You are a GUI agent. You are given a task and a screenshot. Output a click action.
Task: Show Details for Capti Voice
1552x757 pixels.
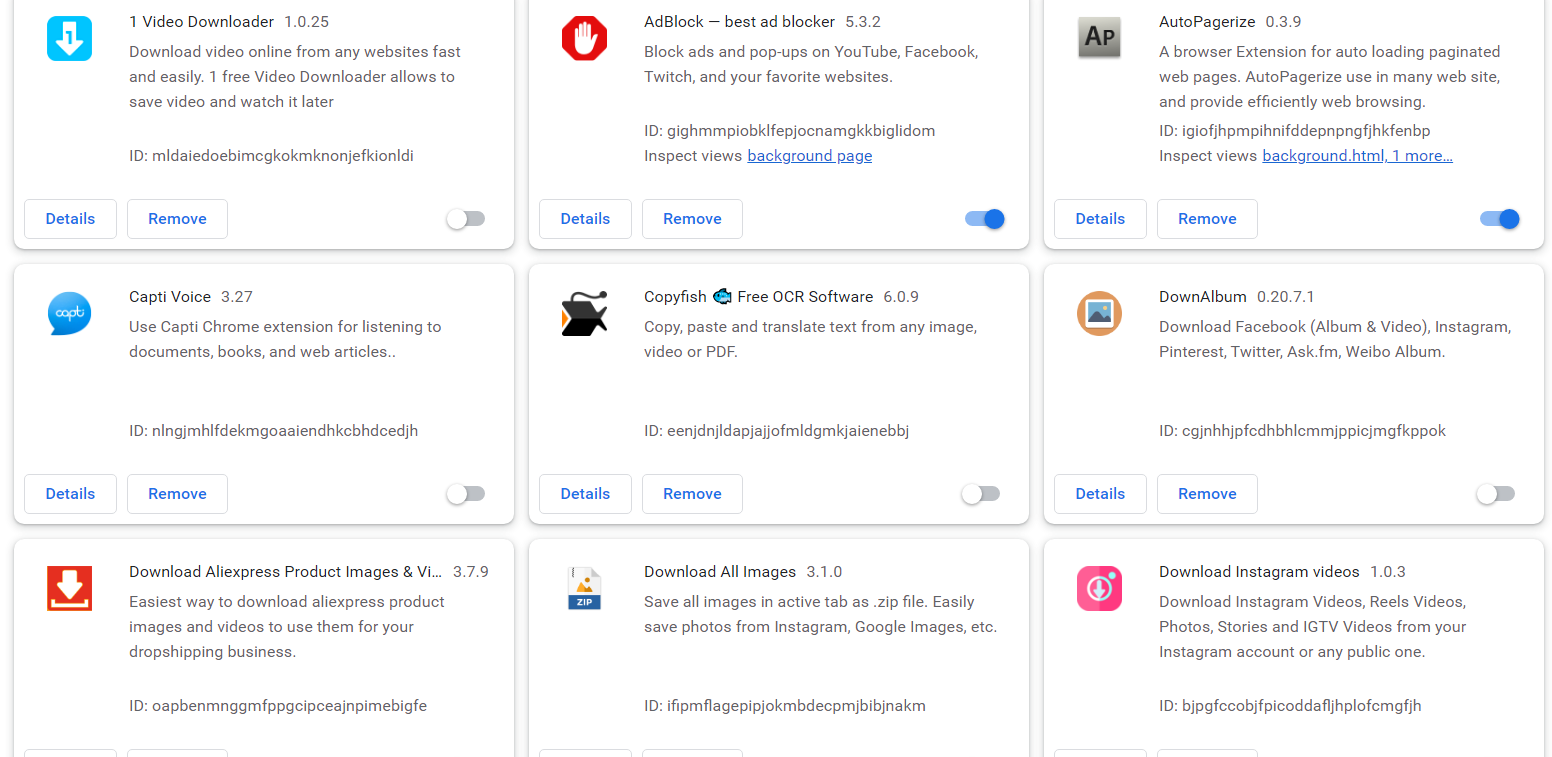point(70,494)
